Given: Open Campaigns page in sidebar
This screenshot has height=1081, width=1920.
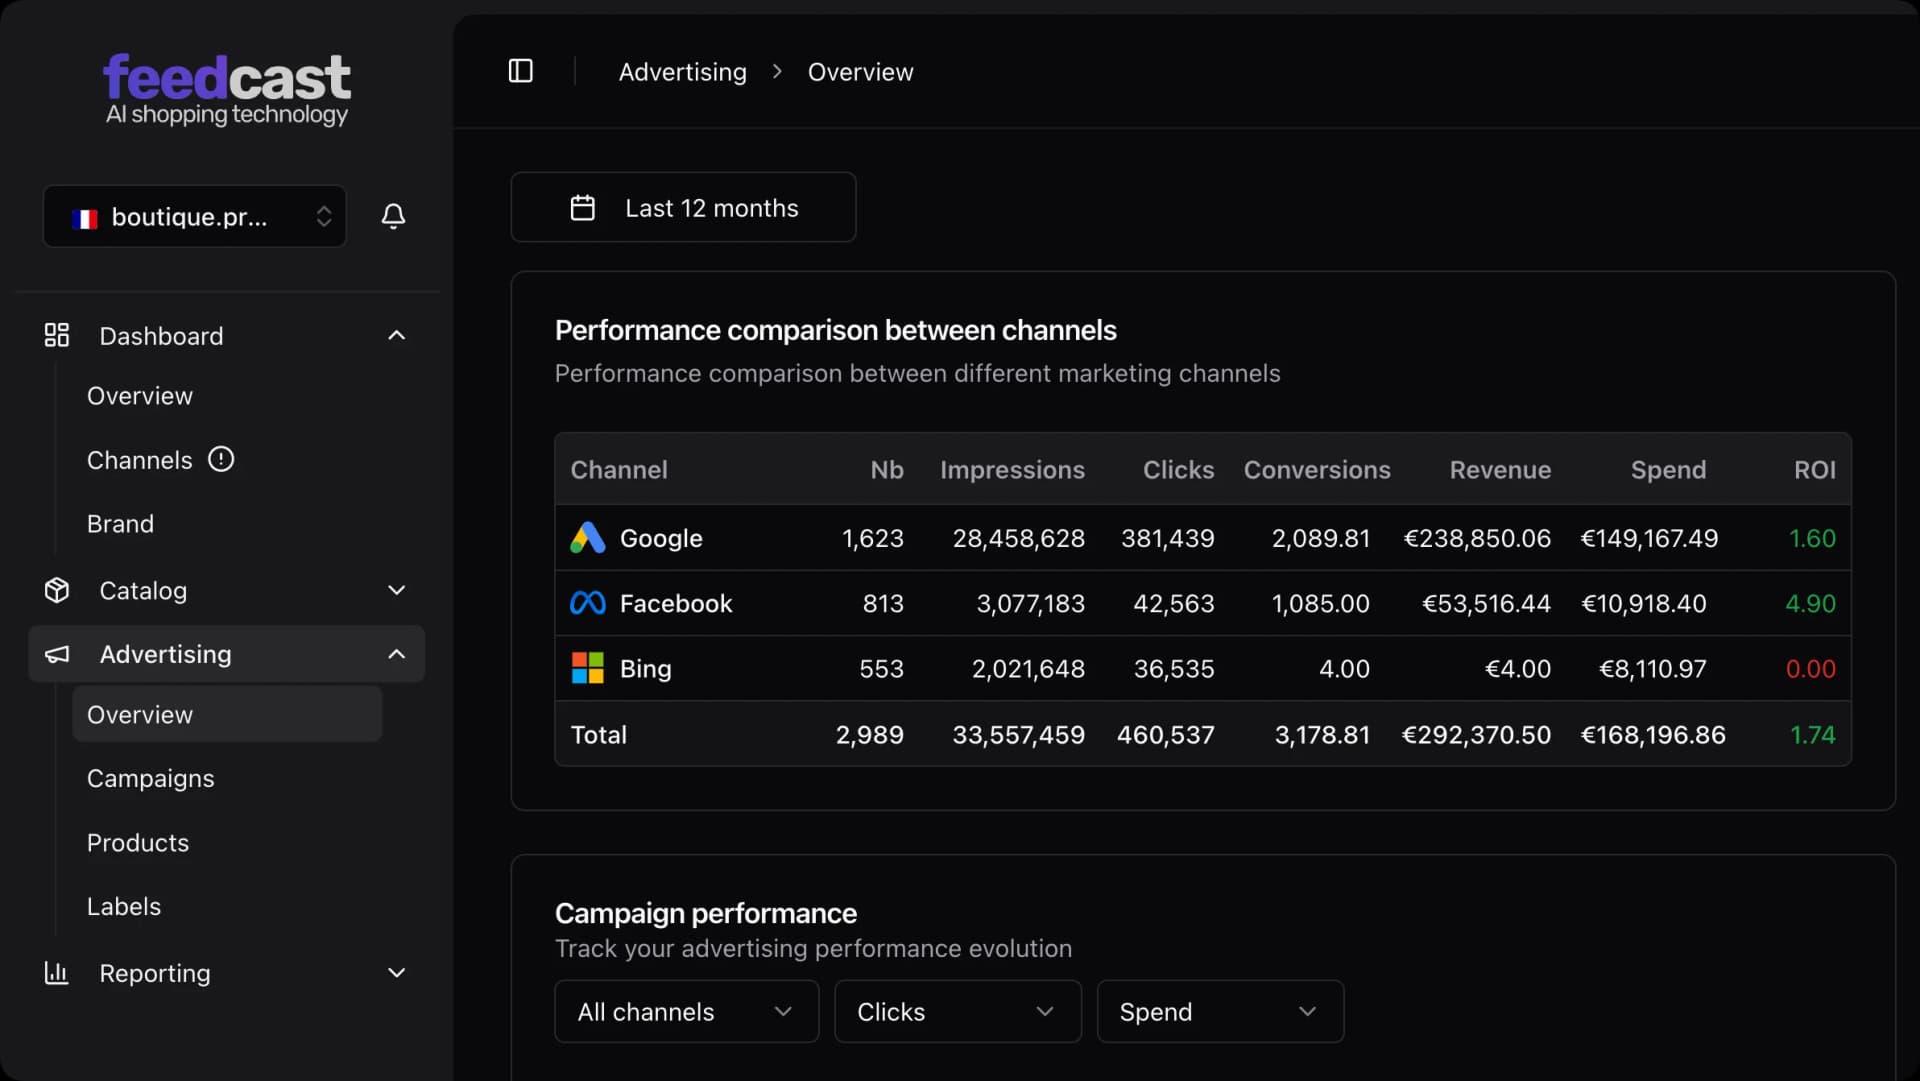Looking at the screenshot, I should [151, 778].
